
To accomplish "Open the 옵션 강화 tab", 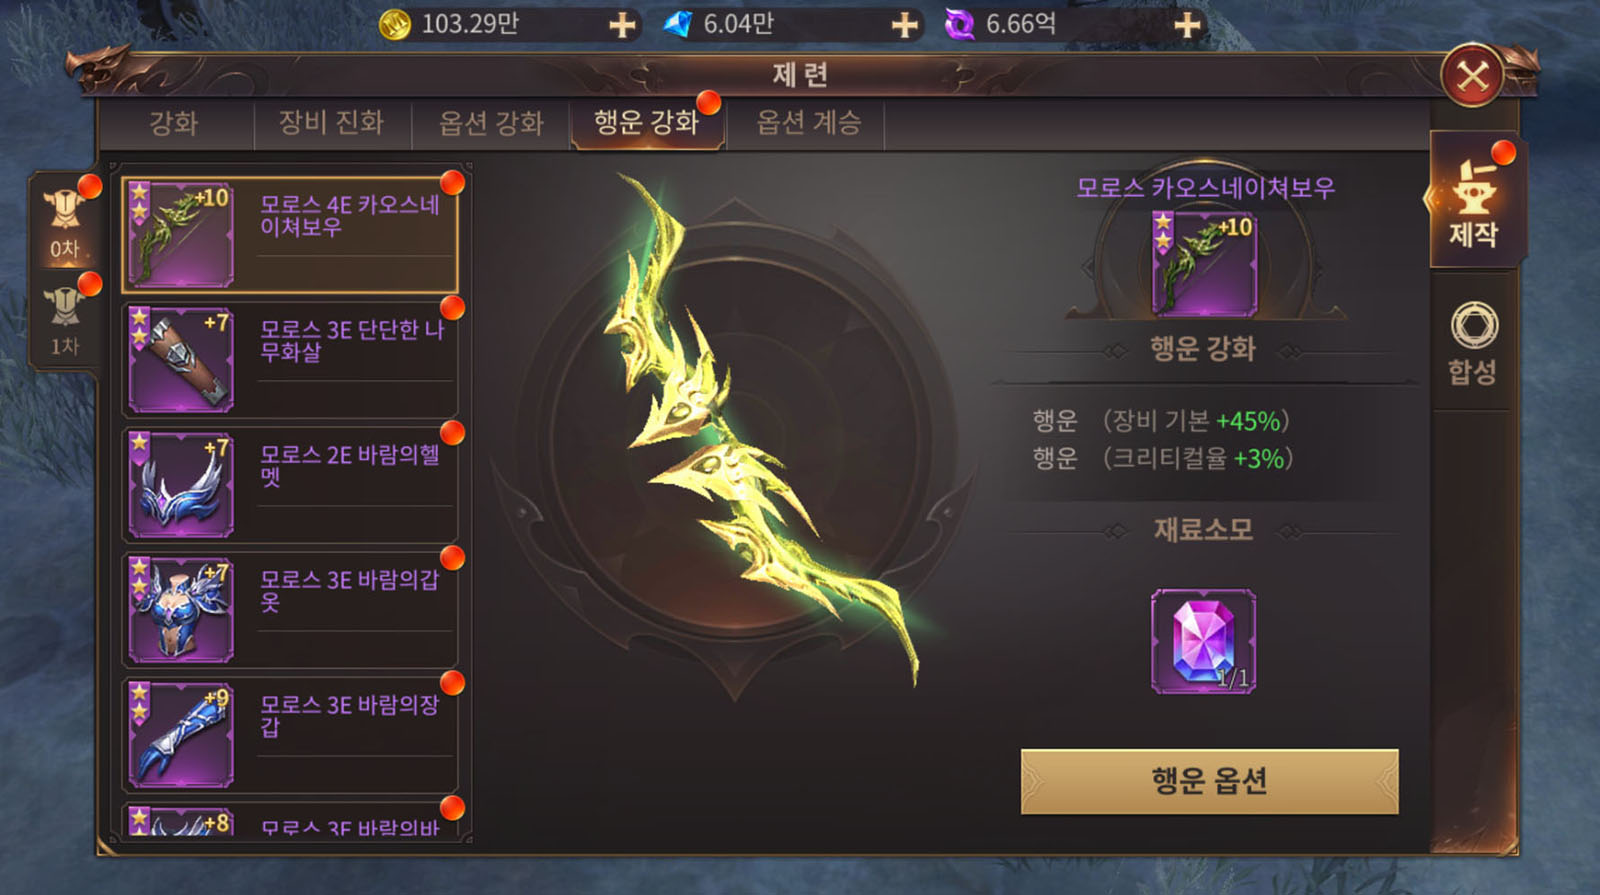I will [491, 123].
